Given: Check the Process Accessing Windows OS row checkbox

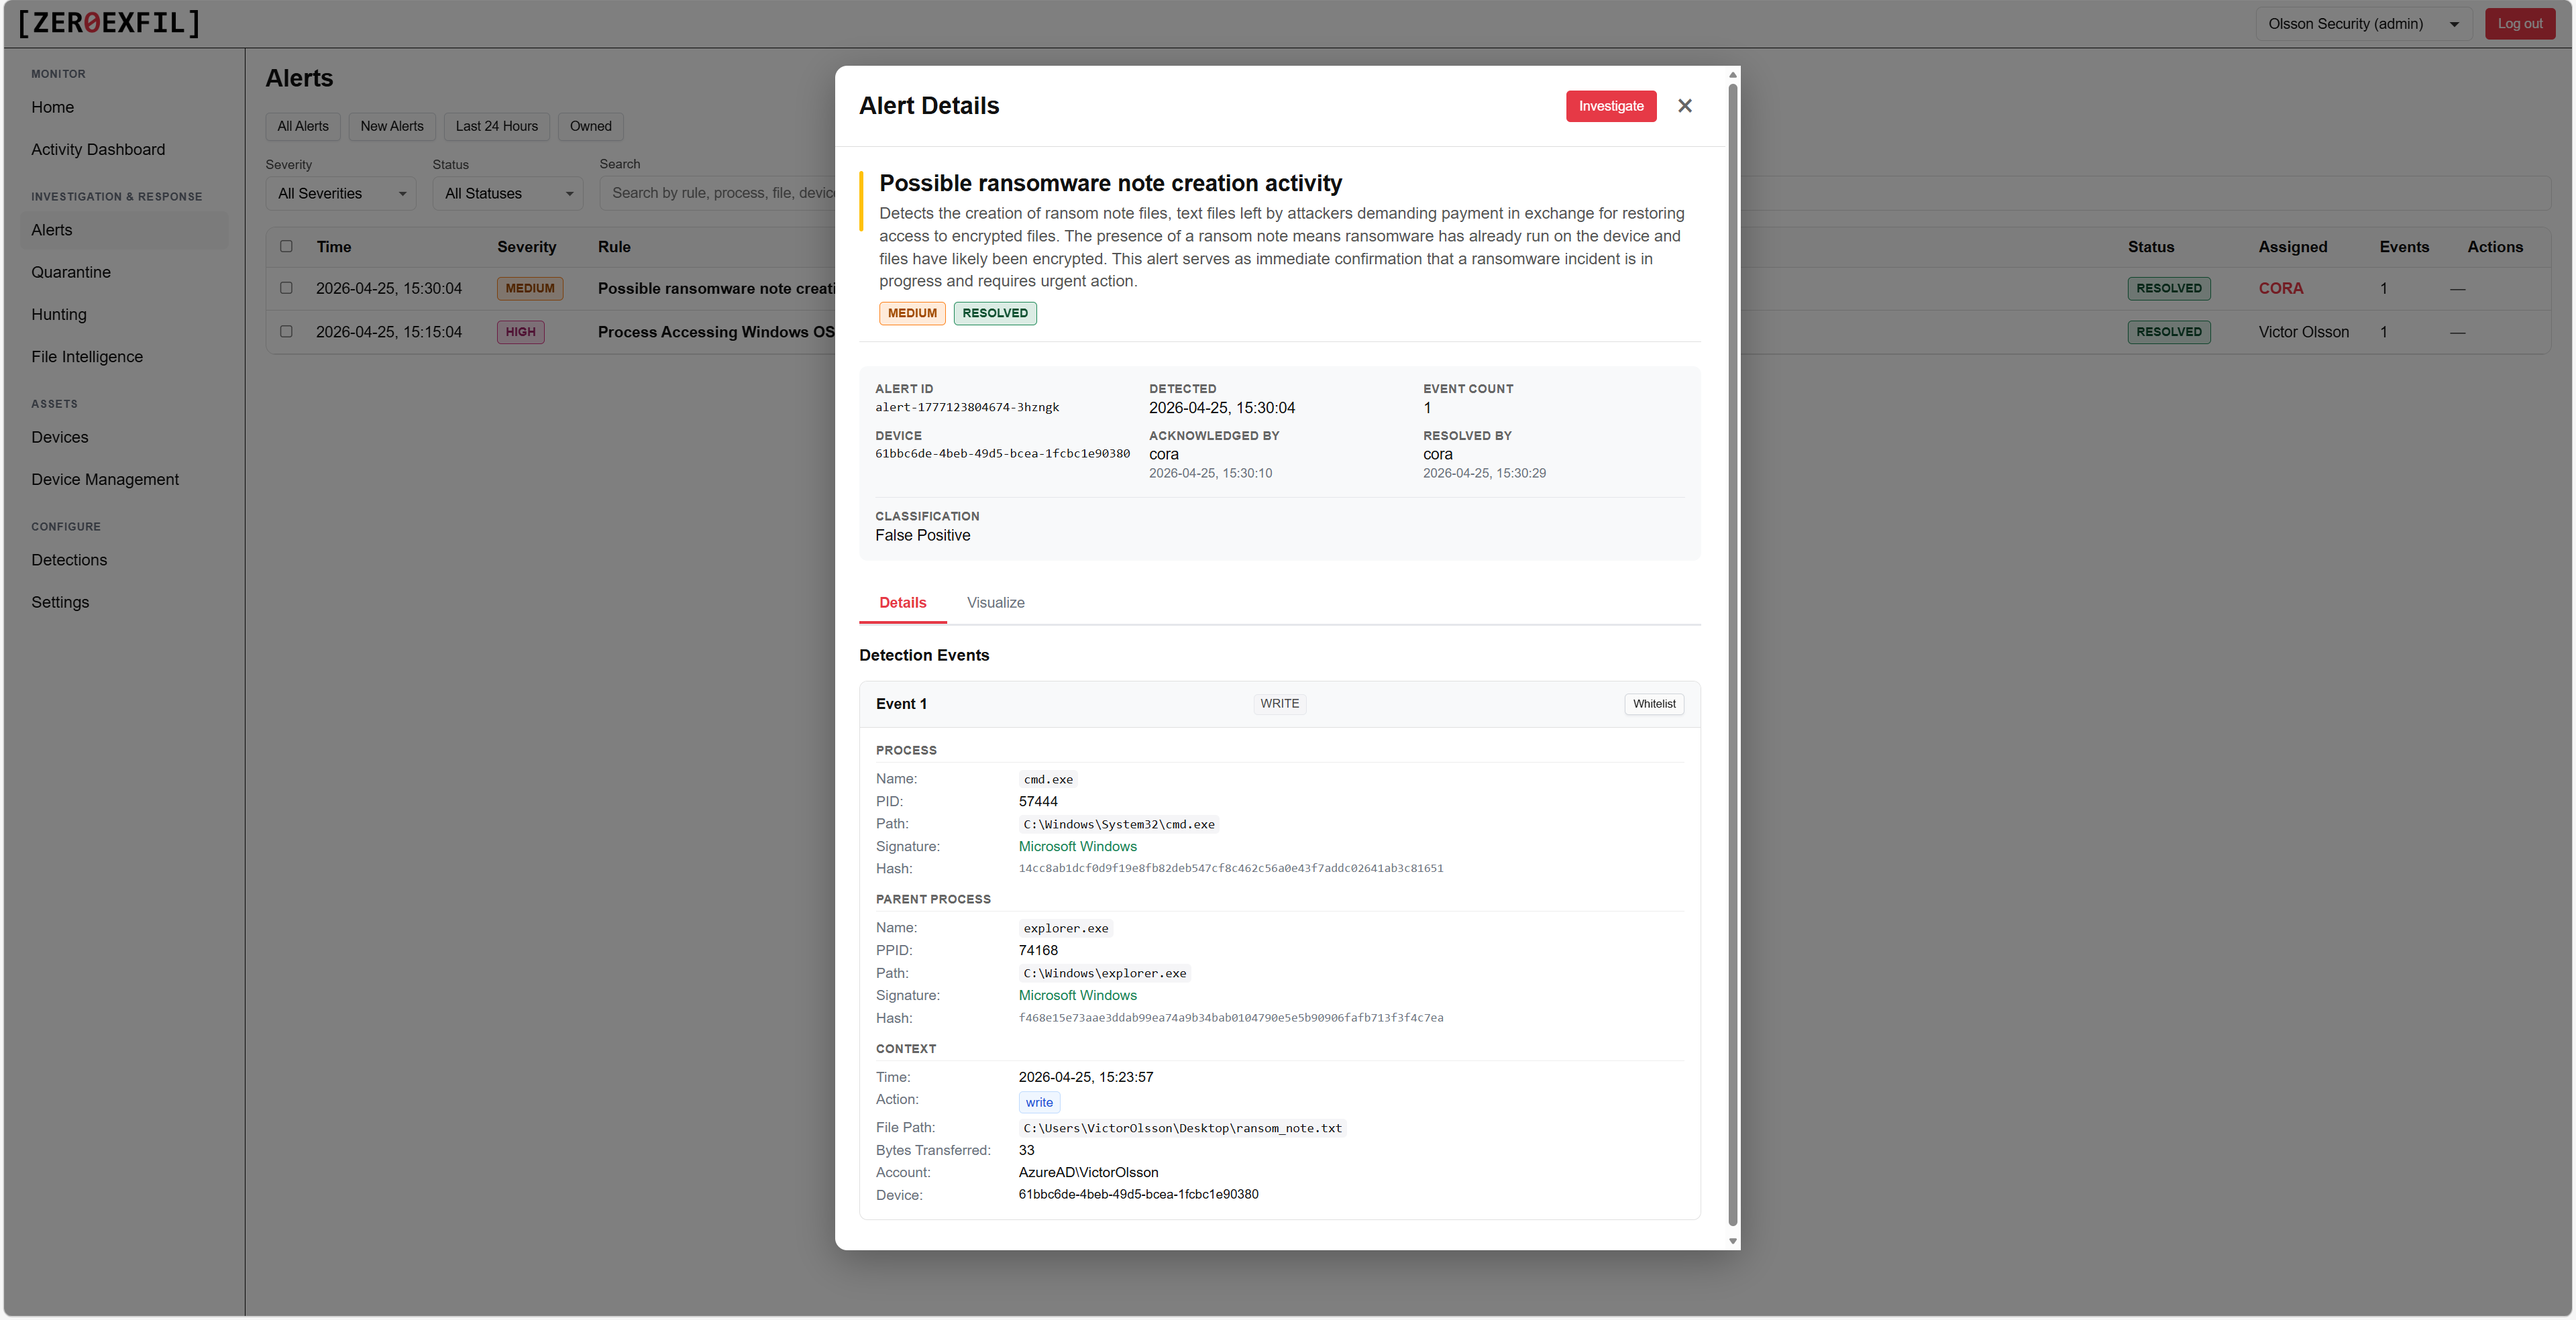Looking at the screenshot, I should pyautogui.click(x=286, y=332).
